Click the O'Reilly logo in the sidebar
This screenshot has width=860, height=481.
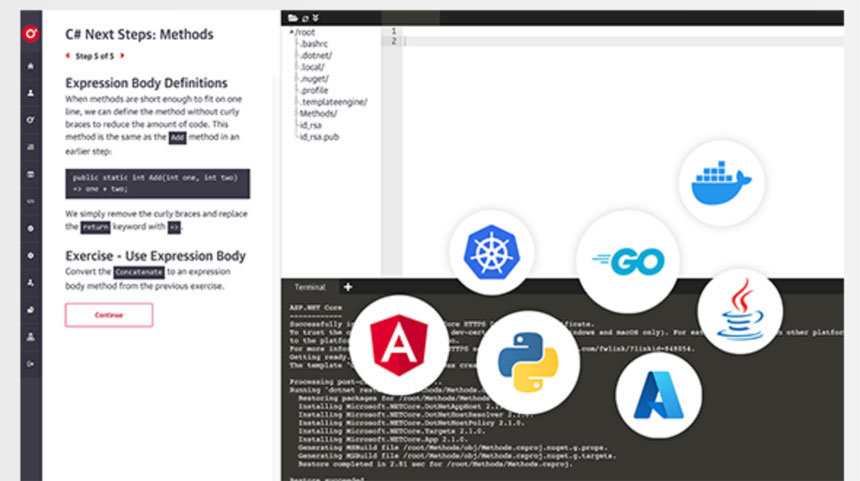[31, 33]
